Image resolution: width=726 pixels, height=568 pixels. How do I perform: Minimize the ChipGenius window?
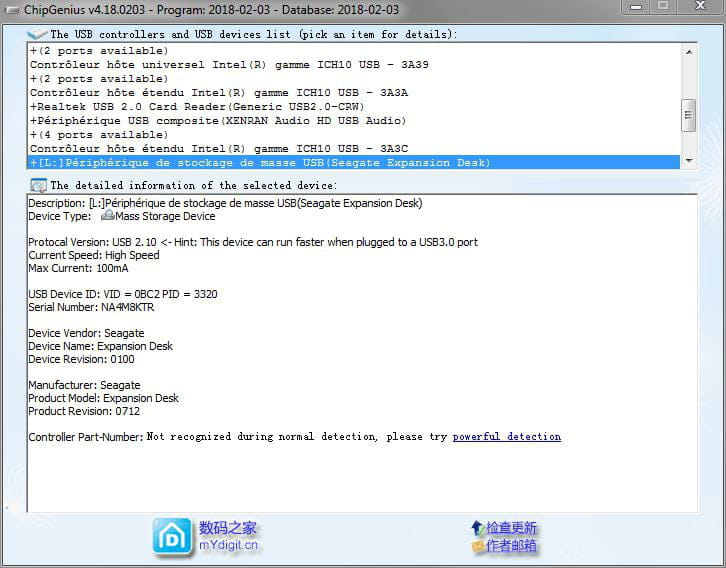(636, 6)
